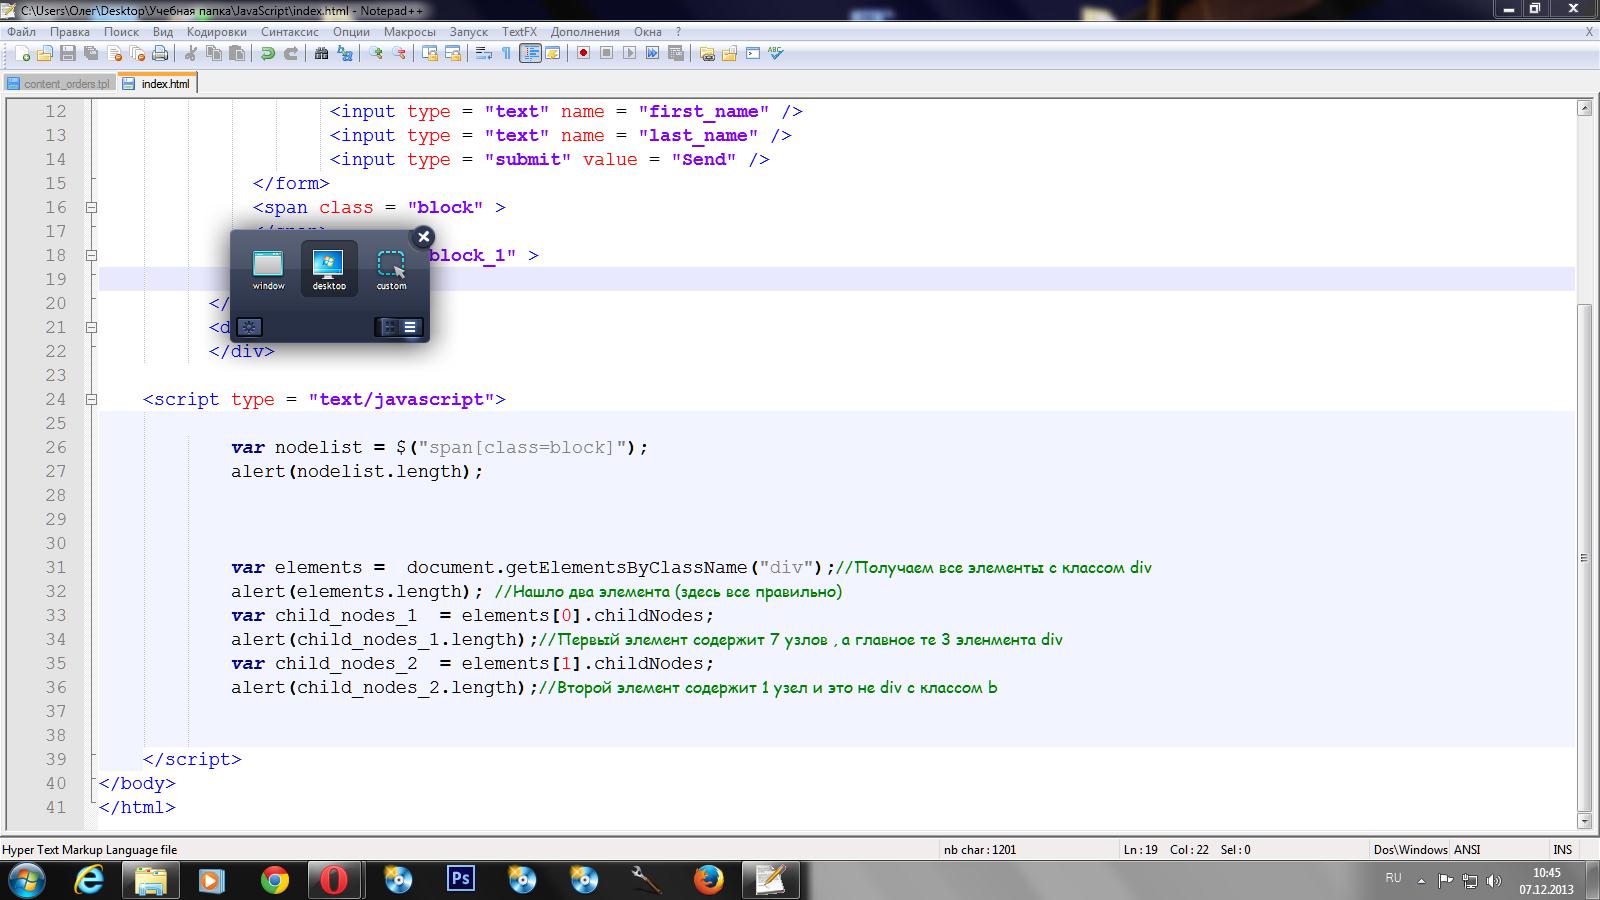The image size is (1600, 900).
Task: Open the Дополнения plugins menu
Action: pos(585,32)
